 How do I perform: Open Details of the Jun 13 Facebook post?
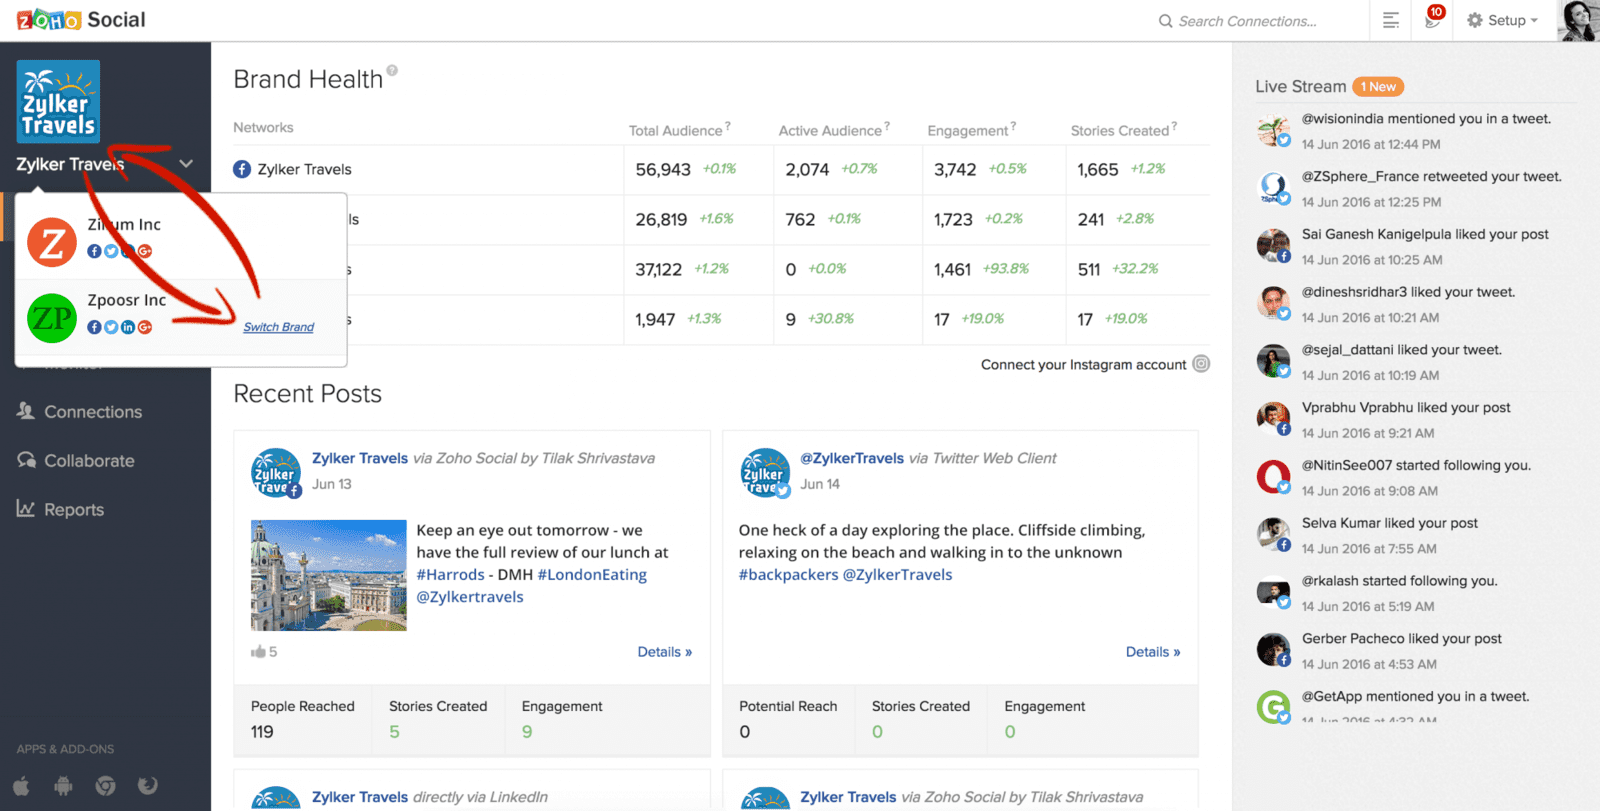tap(665, 652)
